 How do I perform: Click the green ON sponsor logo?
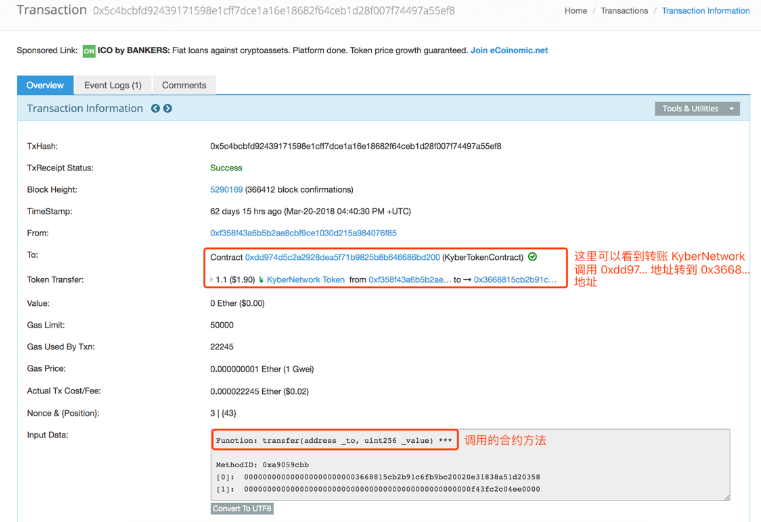tap(89, 51)
